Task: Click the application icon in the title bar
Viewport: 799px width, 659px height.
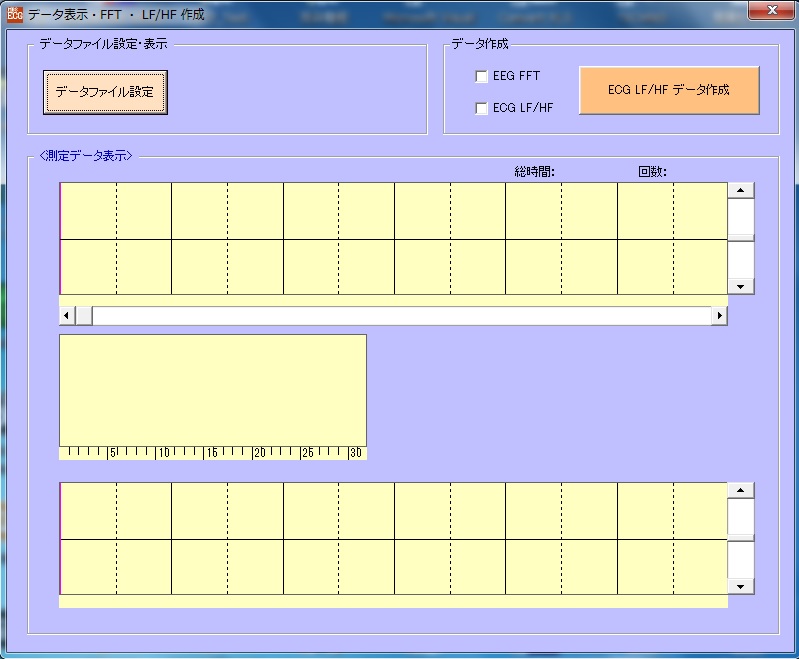Action: point(14,15)
